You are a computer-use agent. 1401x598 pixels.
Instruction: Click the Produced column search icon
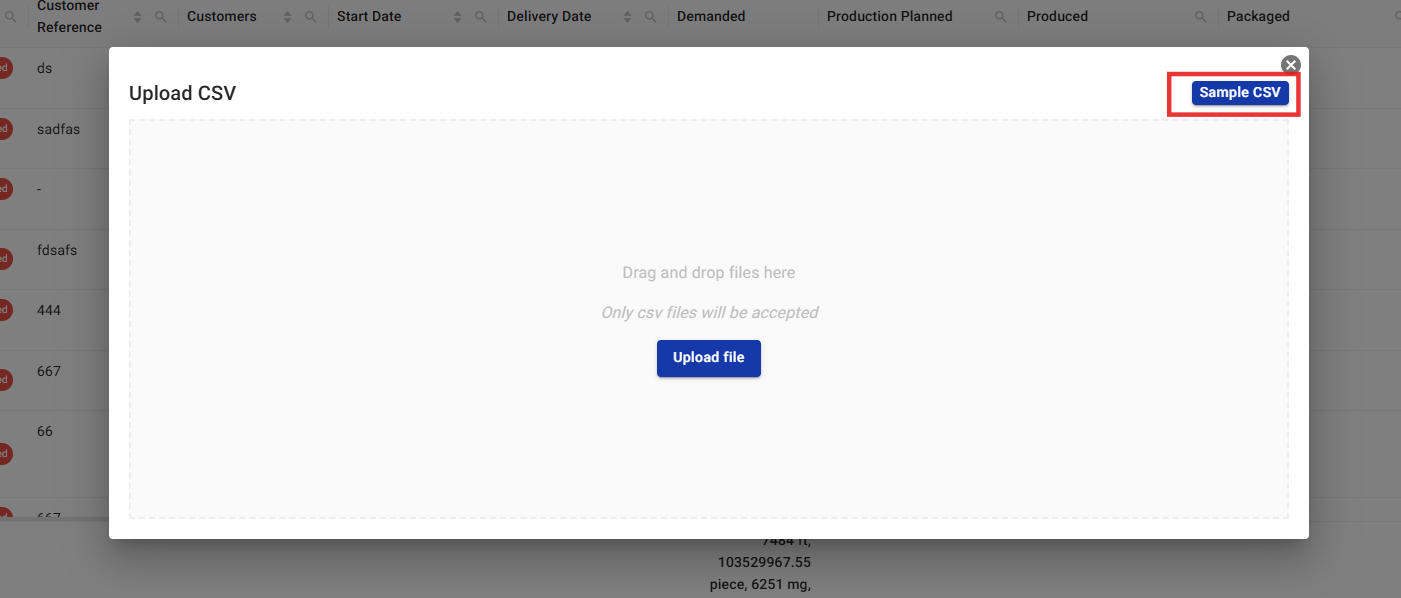1200,17
